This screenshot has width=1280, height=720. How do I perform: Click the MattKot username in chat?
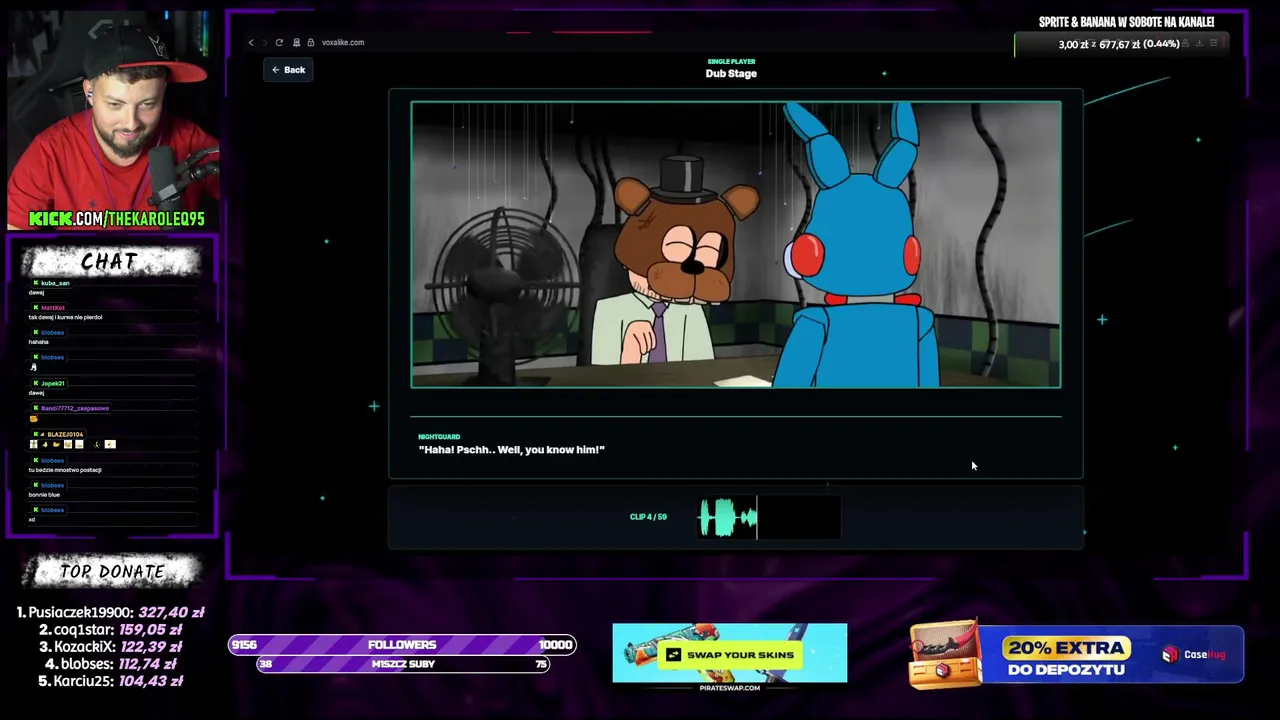pos(53,308)
